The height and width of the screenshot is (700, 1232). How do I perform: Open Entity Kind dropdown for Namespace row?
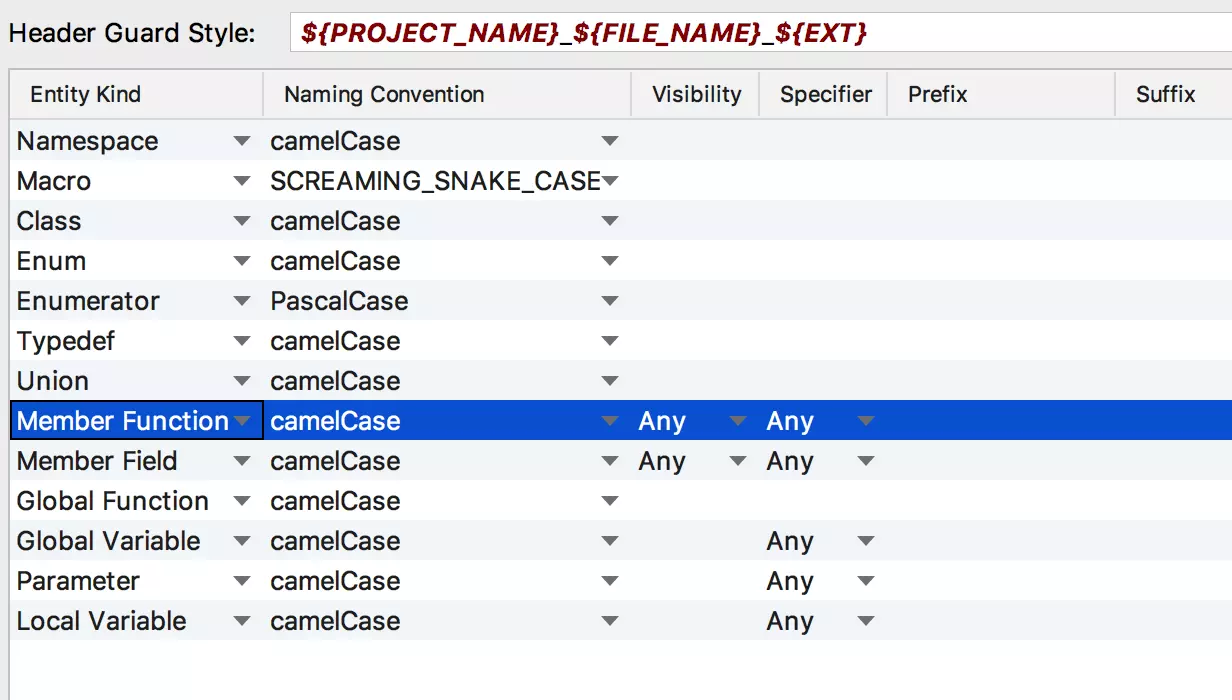pyautogui.click(x=241, y=141)
